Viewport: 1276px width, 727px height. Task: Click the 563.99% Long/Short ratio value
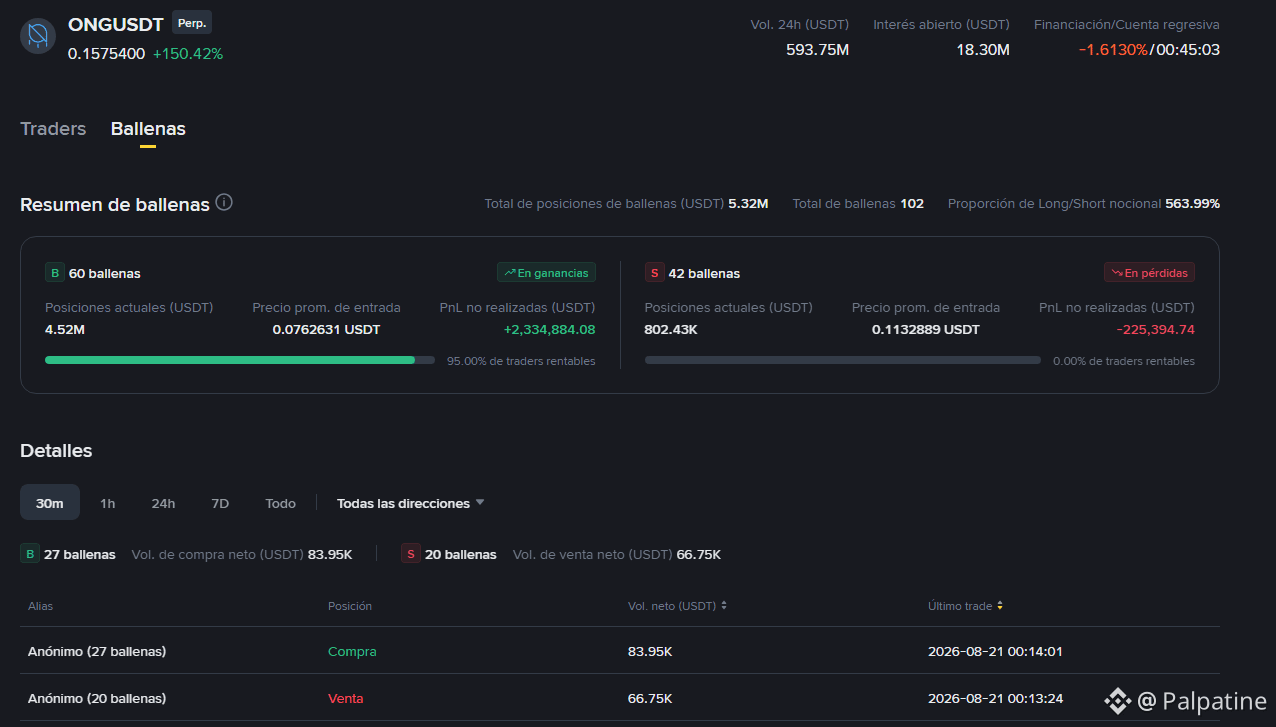tap(1192, 203)
